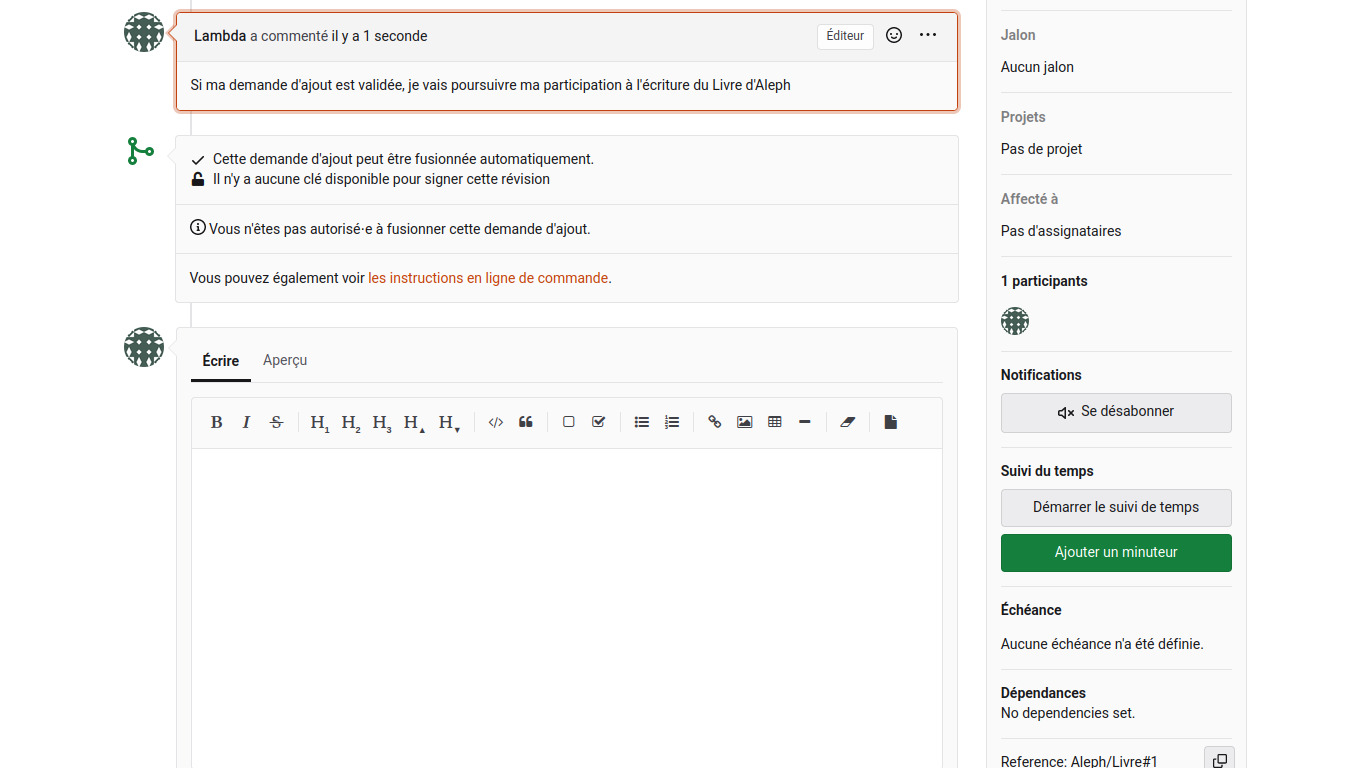Click inside the comment text area
This screenshot has height=768, width=1366.
coord(566,600)
